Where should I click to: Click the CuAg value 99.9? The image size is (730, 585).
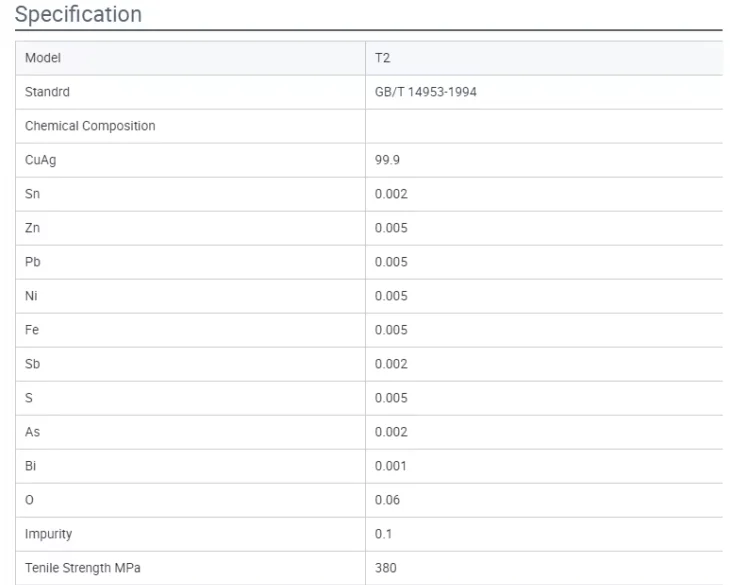(386, 158)
